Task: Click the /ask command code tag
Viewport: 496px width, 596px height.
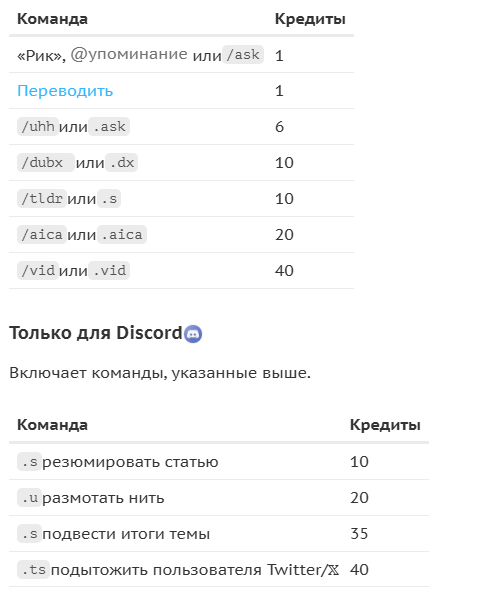Action: click(x=243, y=55)
